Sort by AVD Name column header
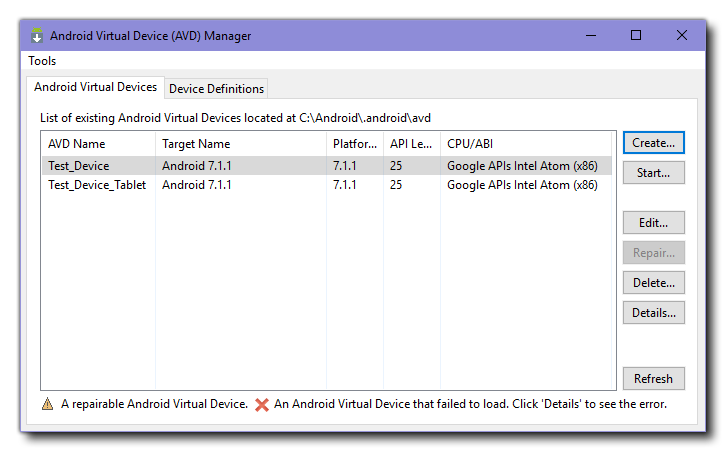 coord(99,144)
